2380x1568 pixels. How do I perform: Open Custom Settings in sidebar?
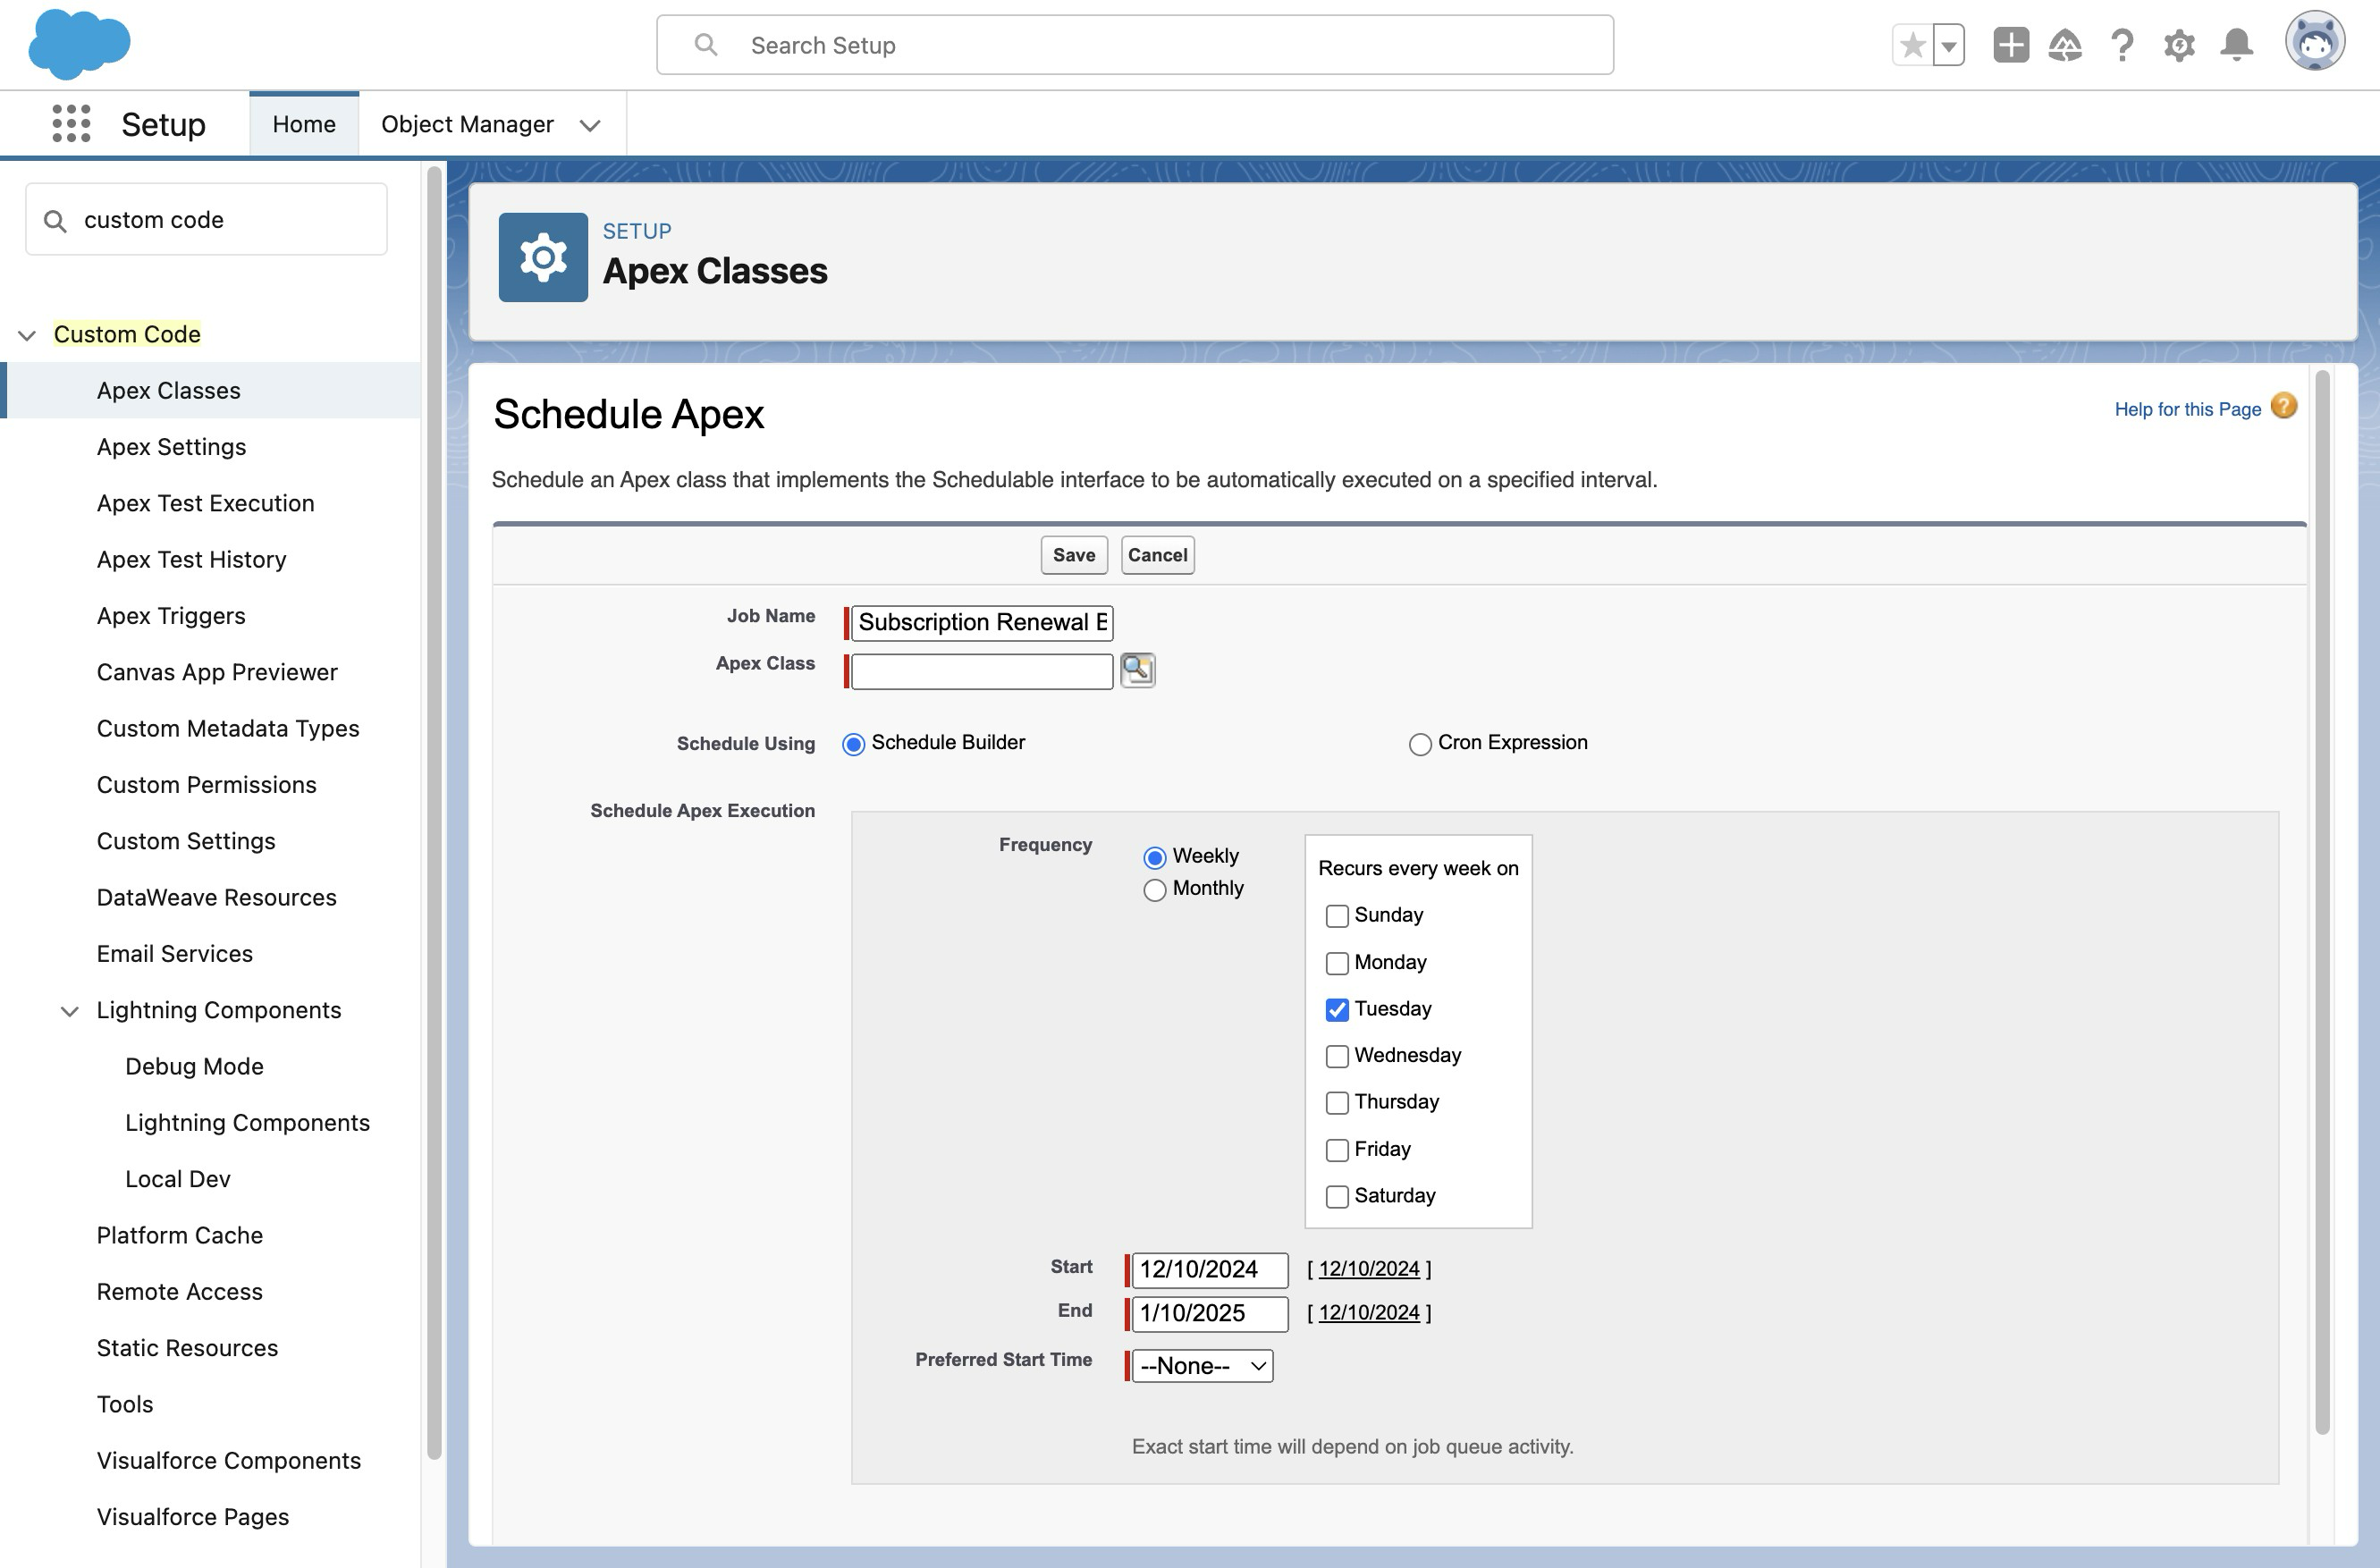coord(186,841)
